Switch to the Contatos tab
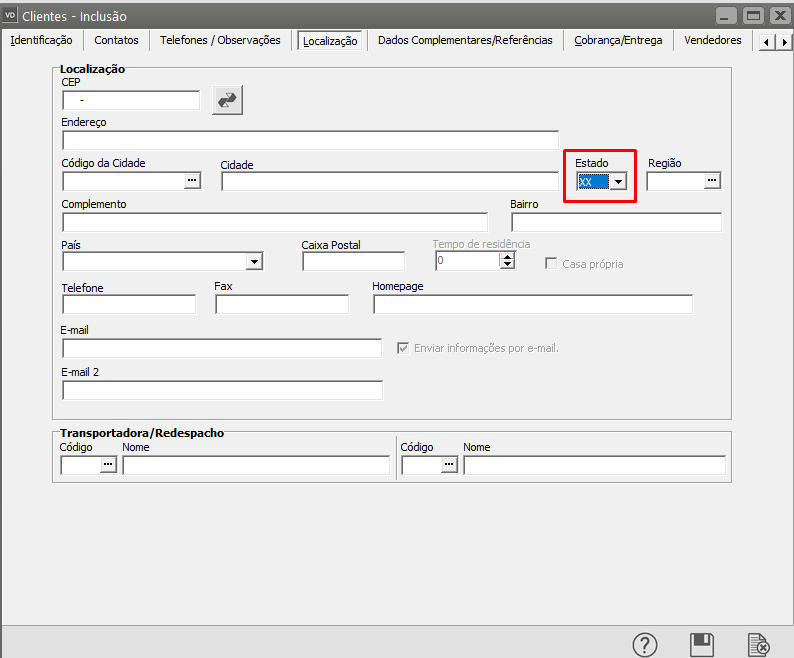 pyautogui.click(x=116, y=40)
